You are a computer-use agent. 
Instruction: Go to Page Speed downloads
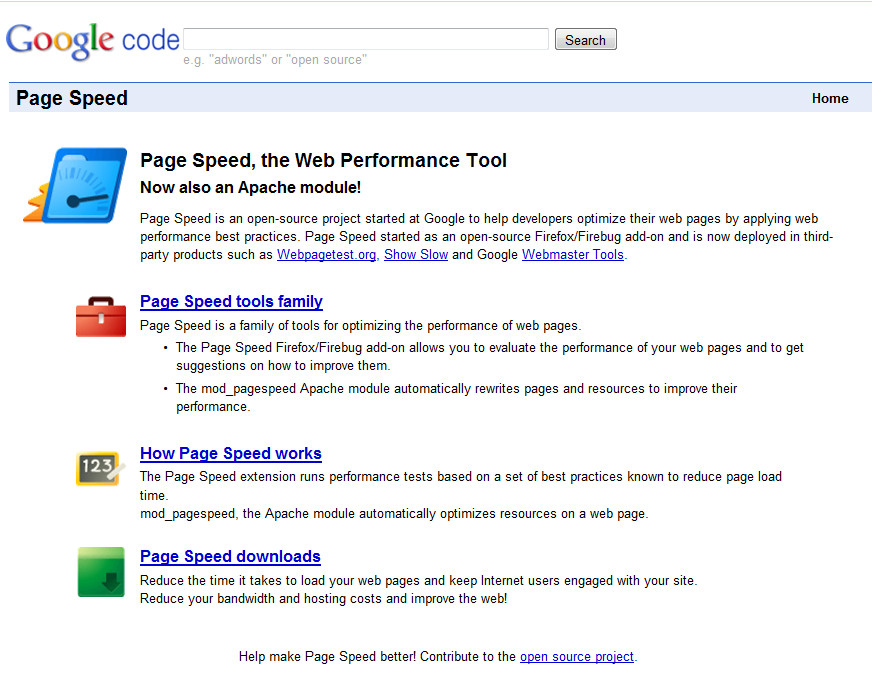click(230, 556)
